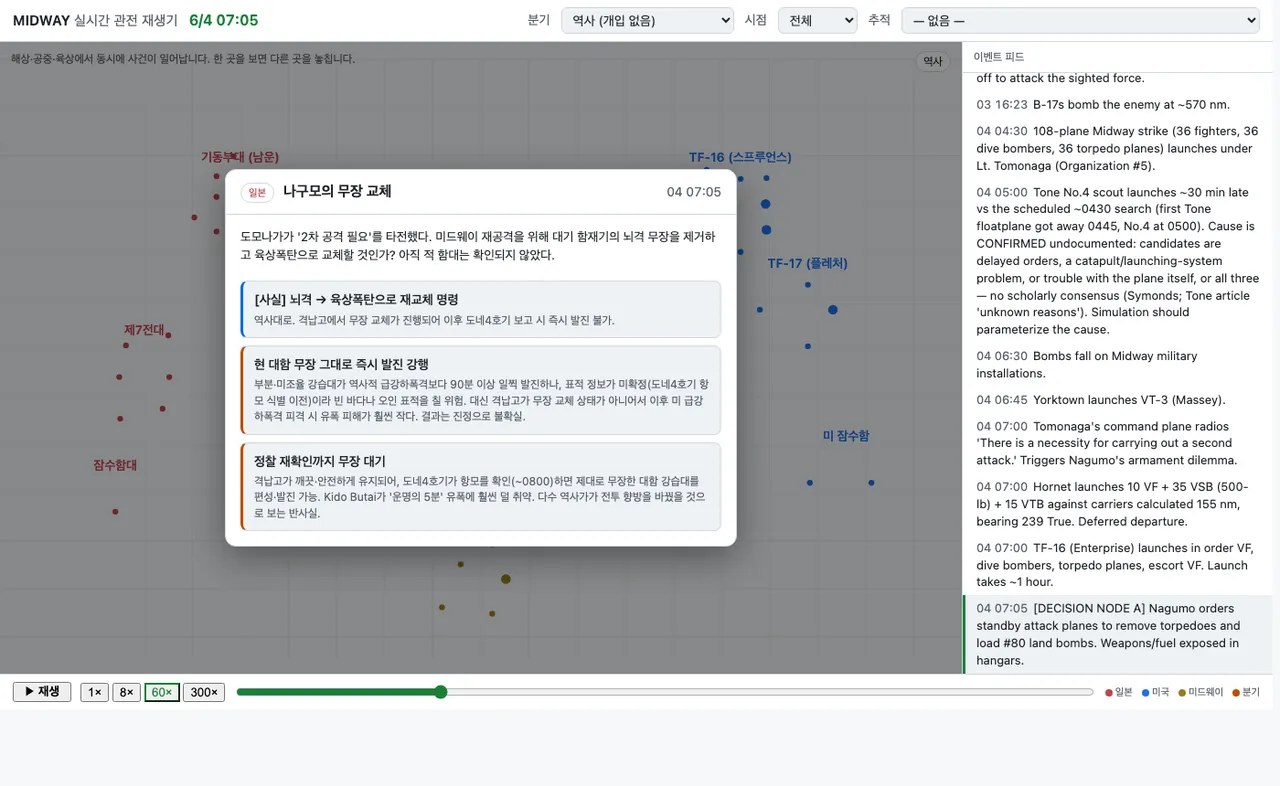Click the 미드웨이 legend item
This screenshot has width=1280, height=786.
[1201, 692]
